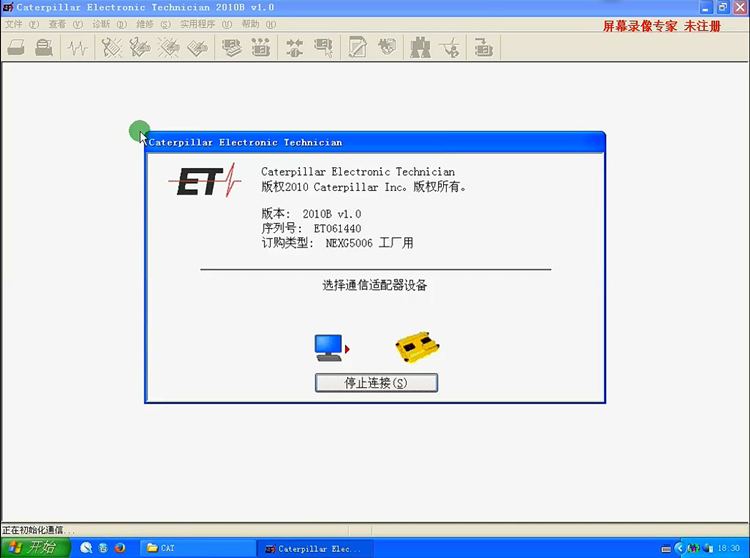Image resolution: width=750 pixels, height=558 pixels.
Task: Click the 正在初始化通信 status bar text
Action: pyautogui.click(x=38, y=530)
